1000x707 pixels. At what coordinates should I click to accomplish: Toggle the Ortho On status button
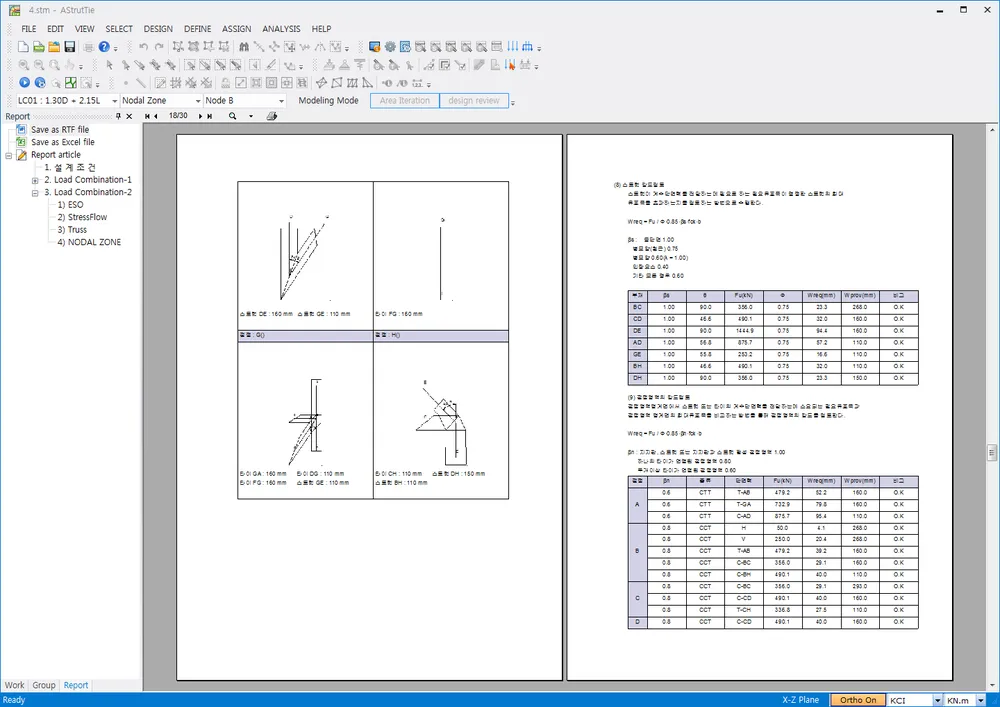pyautogui.click(x=858, y=700)
